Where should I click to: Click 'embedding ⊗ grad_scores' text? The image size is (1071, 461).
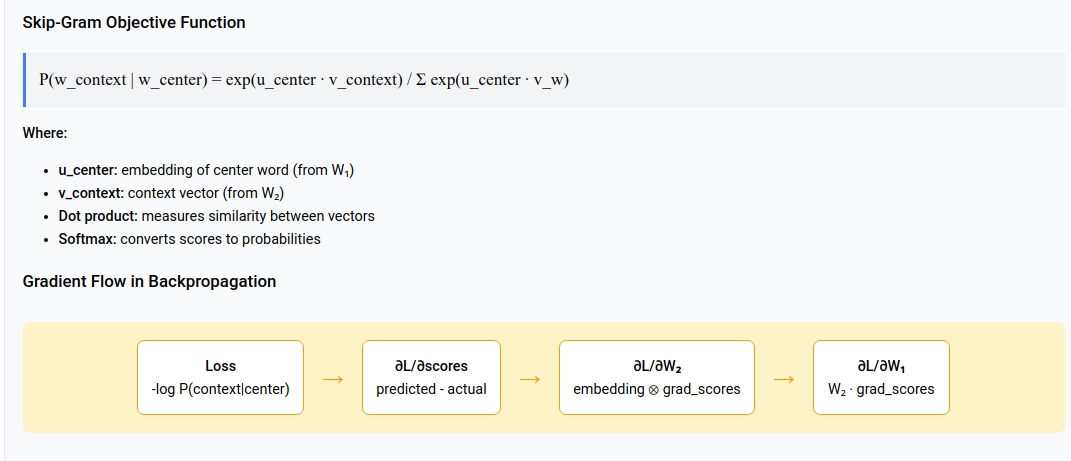click(657, 389)
